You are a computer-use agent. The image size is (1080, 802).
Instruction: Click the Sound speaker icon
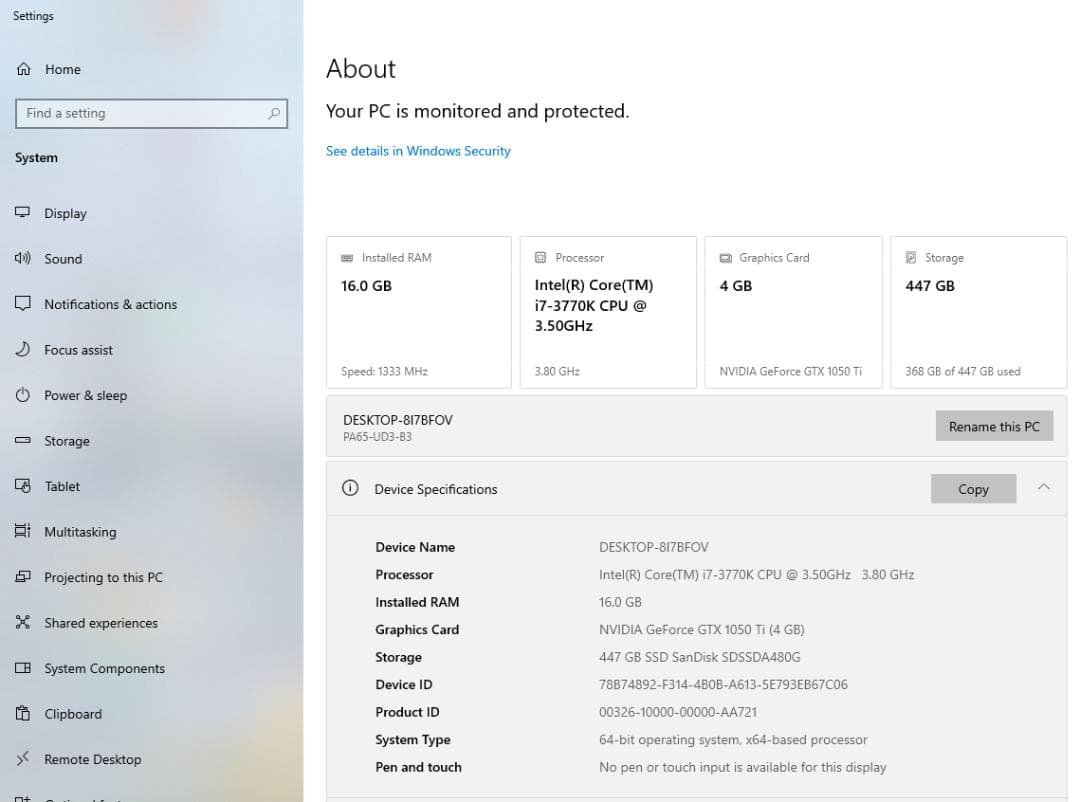23,259
